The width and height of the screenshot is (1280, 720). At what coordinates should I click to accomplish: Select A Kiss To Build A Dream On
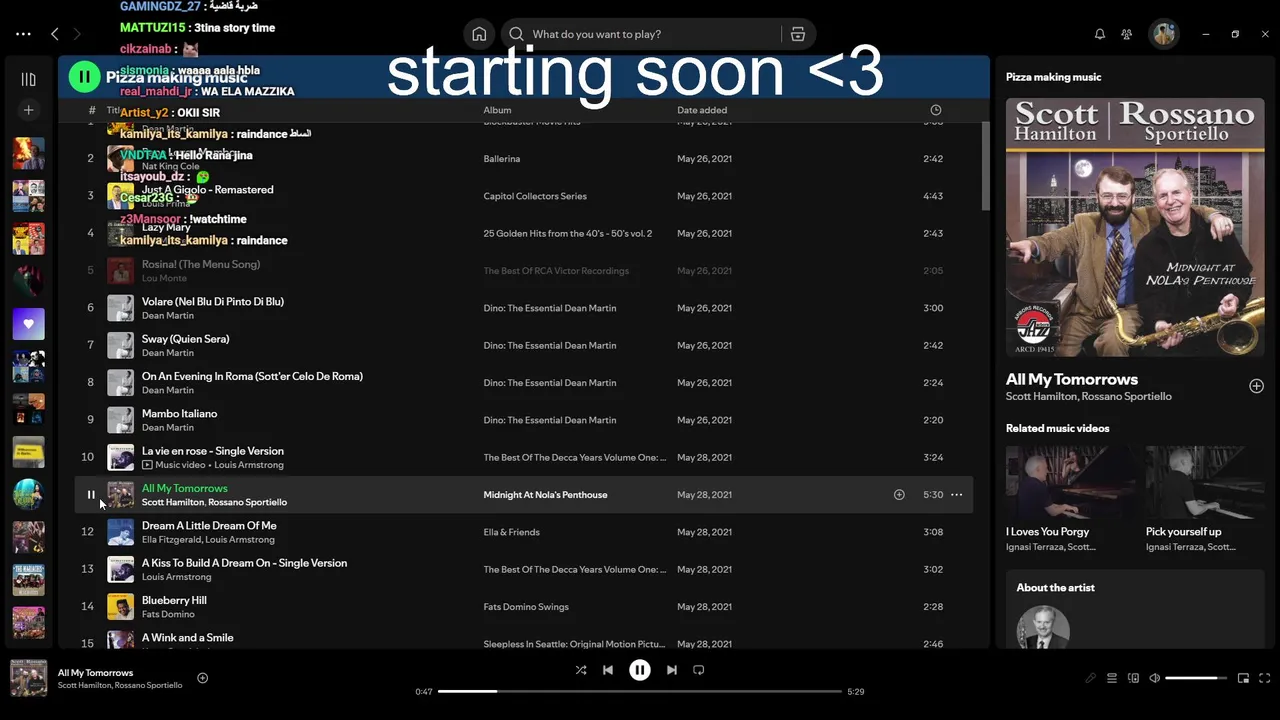pos(244,563)
